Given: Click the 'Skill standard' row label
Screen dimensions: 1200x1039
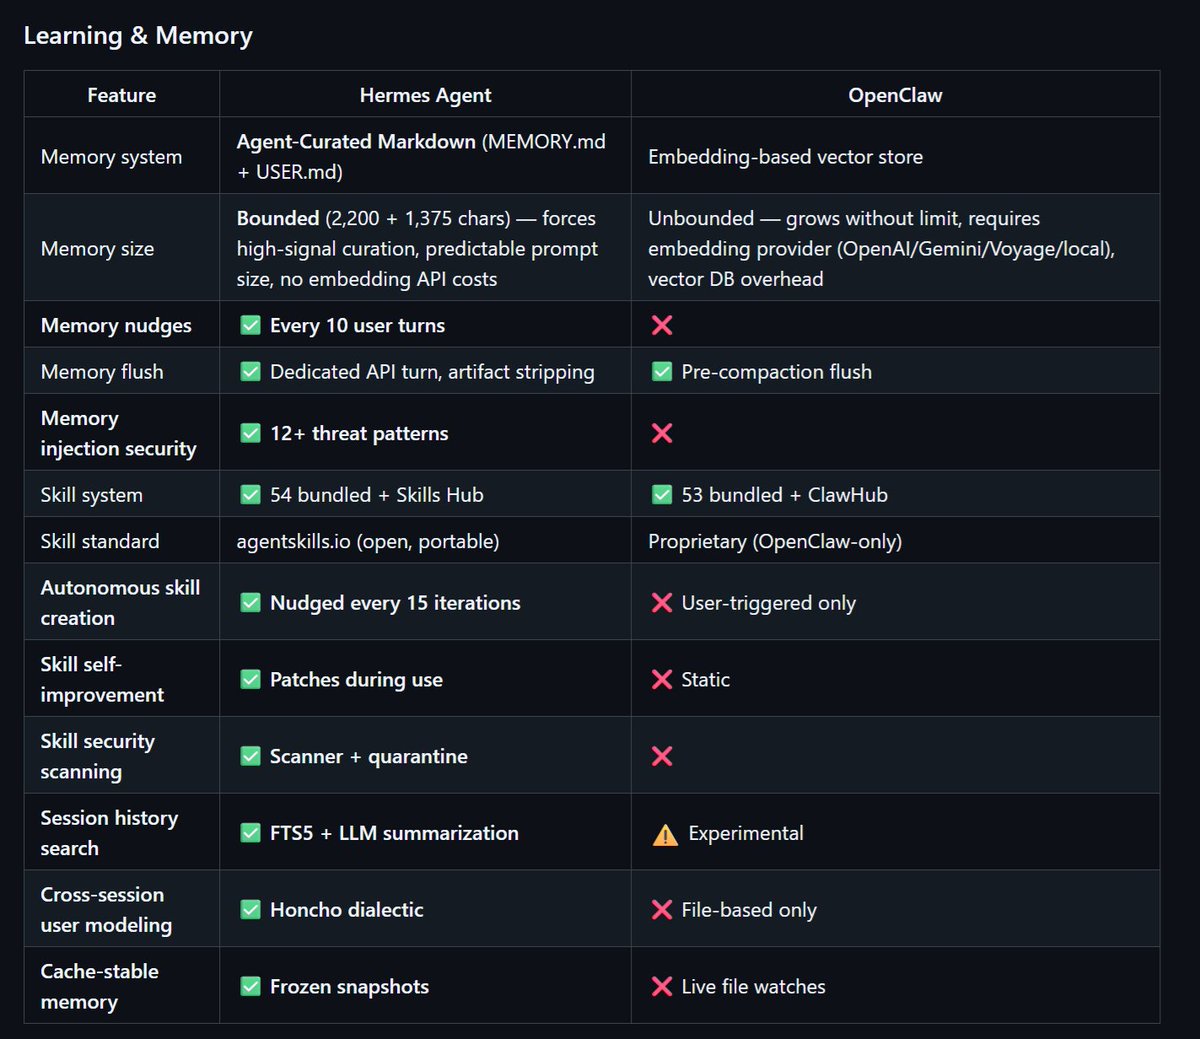Looking at the screenshot, I should (x=100, y=541).
